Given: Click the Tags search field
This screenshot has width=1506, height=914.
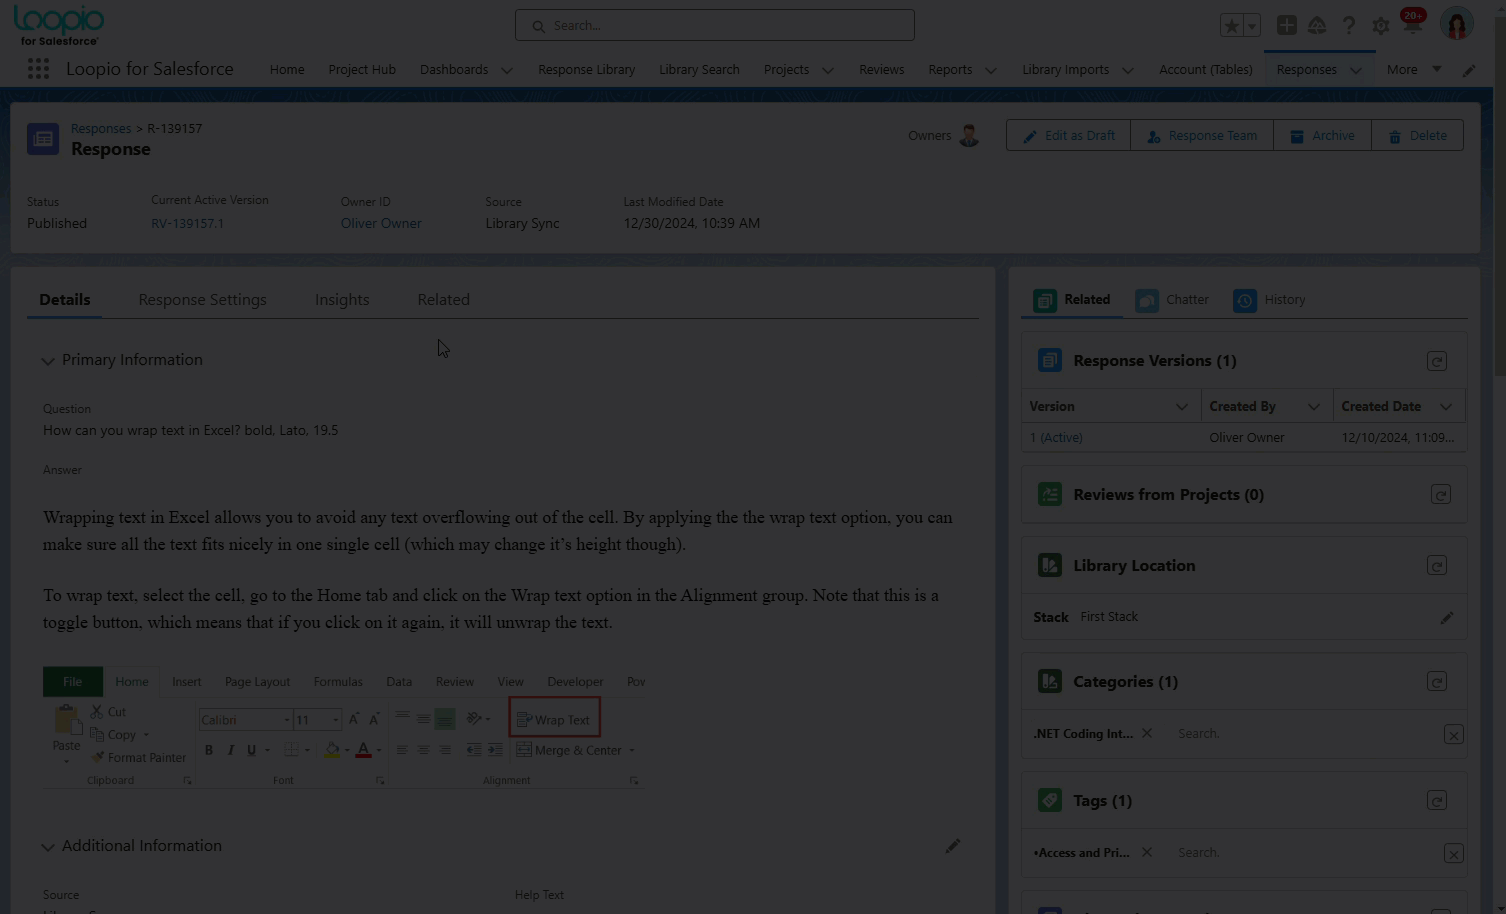Looking at the screenshot, I should tap(1305, 852).
